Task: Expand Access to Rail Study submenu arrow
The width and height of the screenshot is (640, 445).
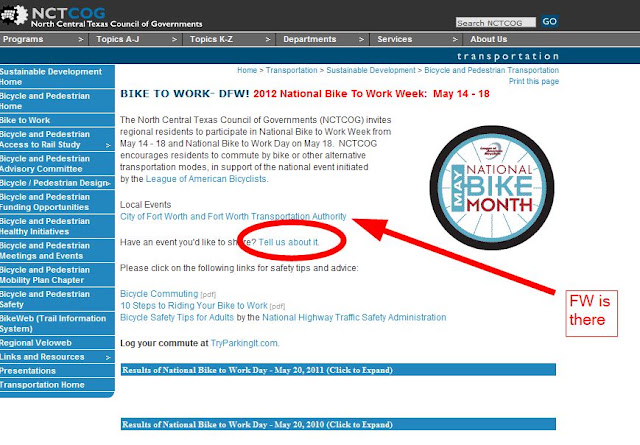Action: coord(108,145)
